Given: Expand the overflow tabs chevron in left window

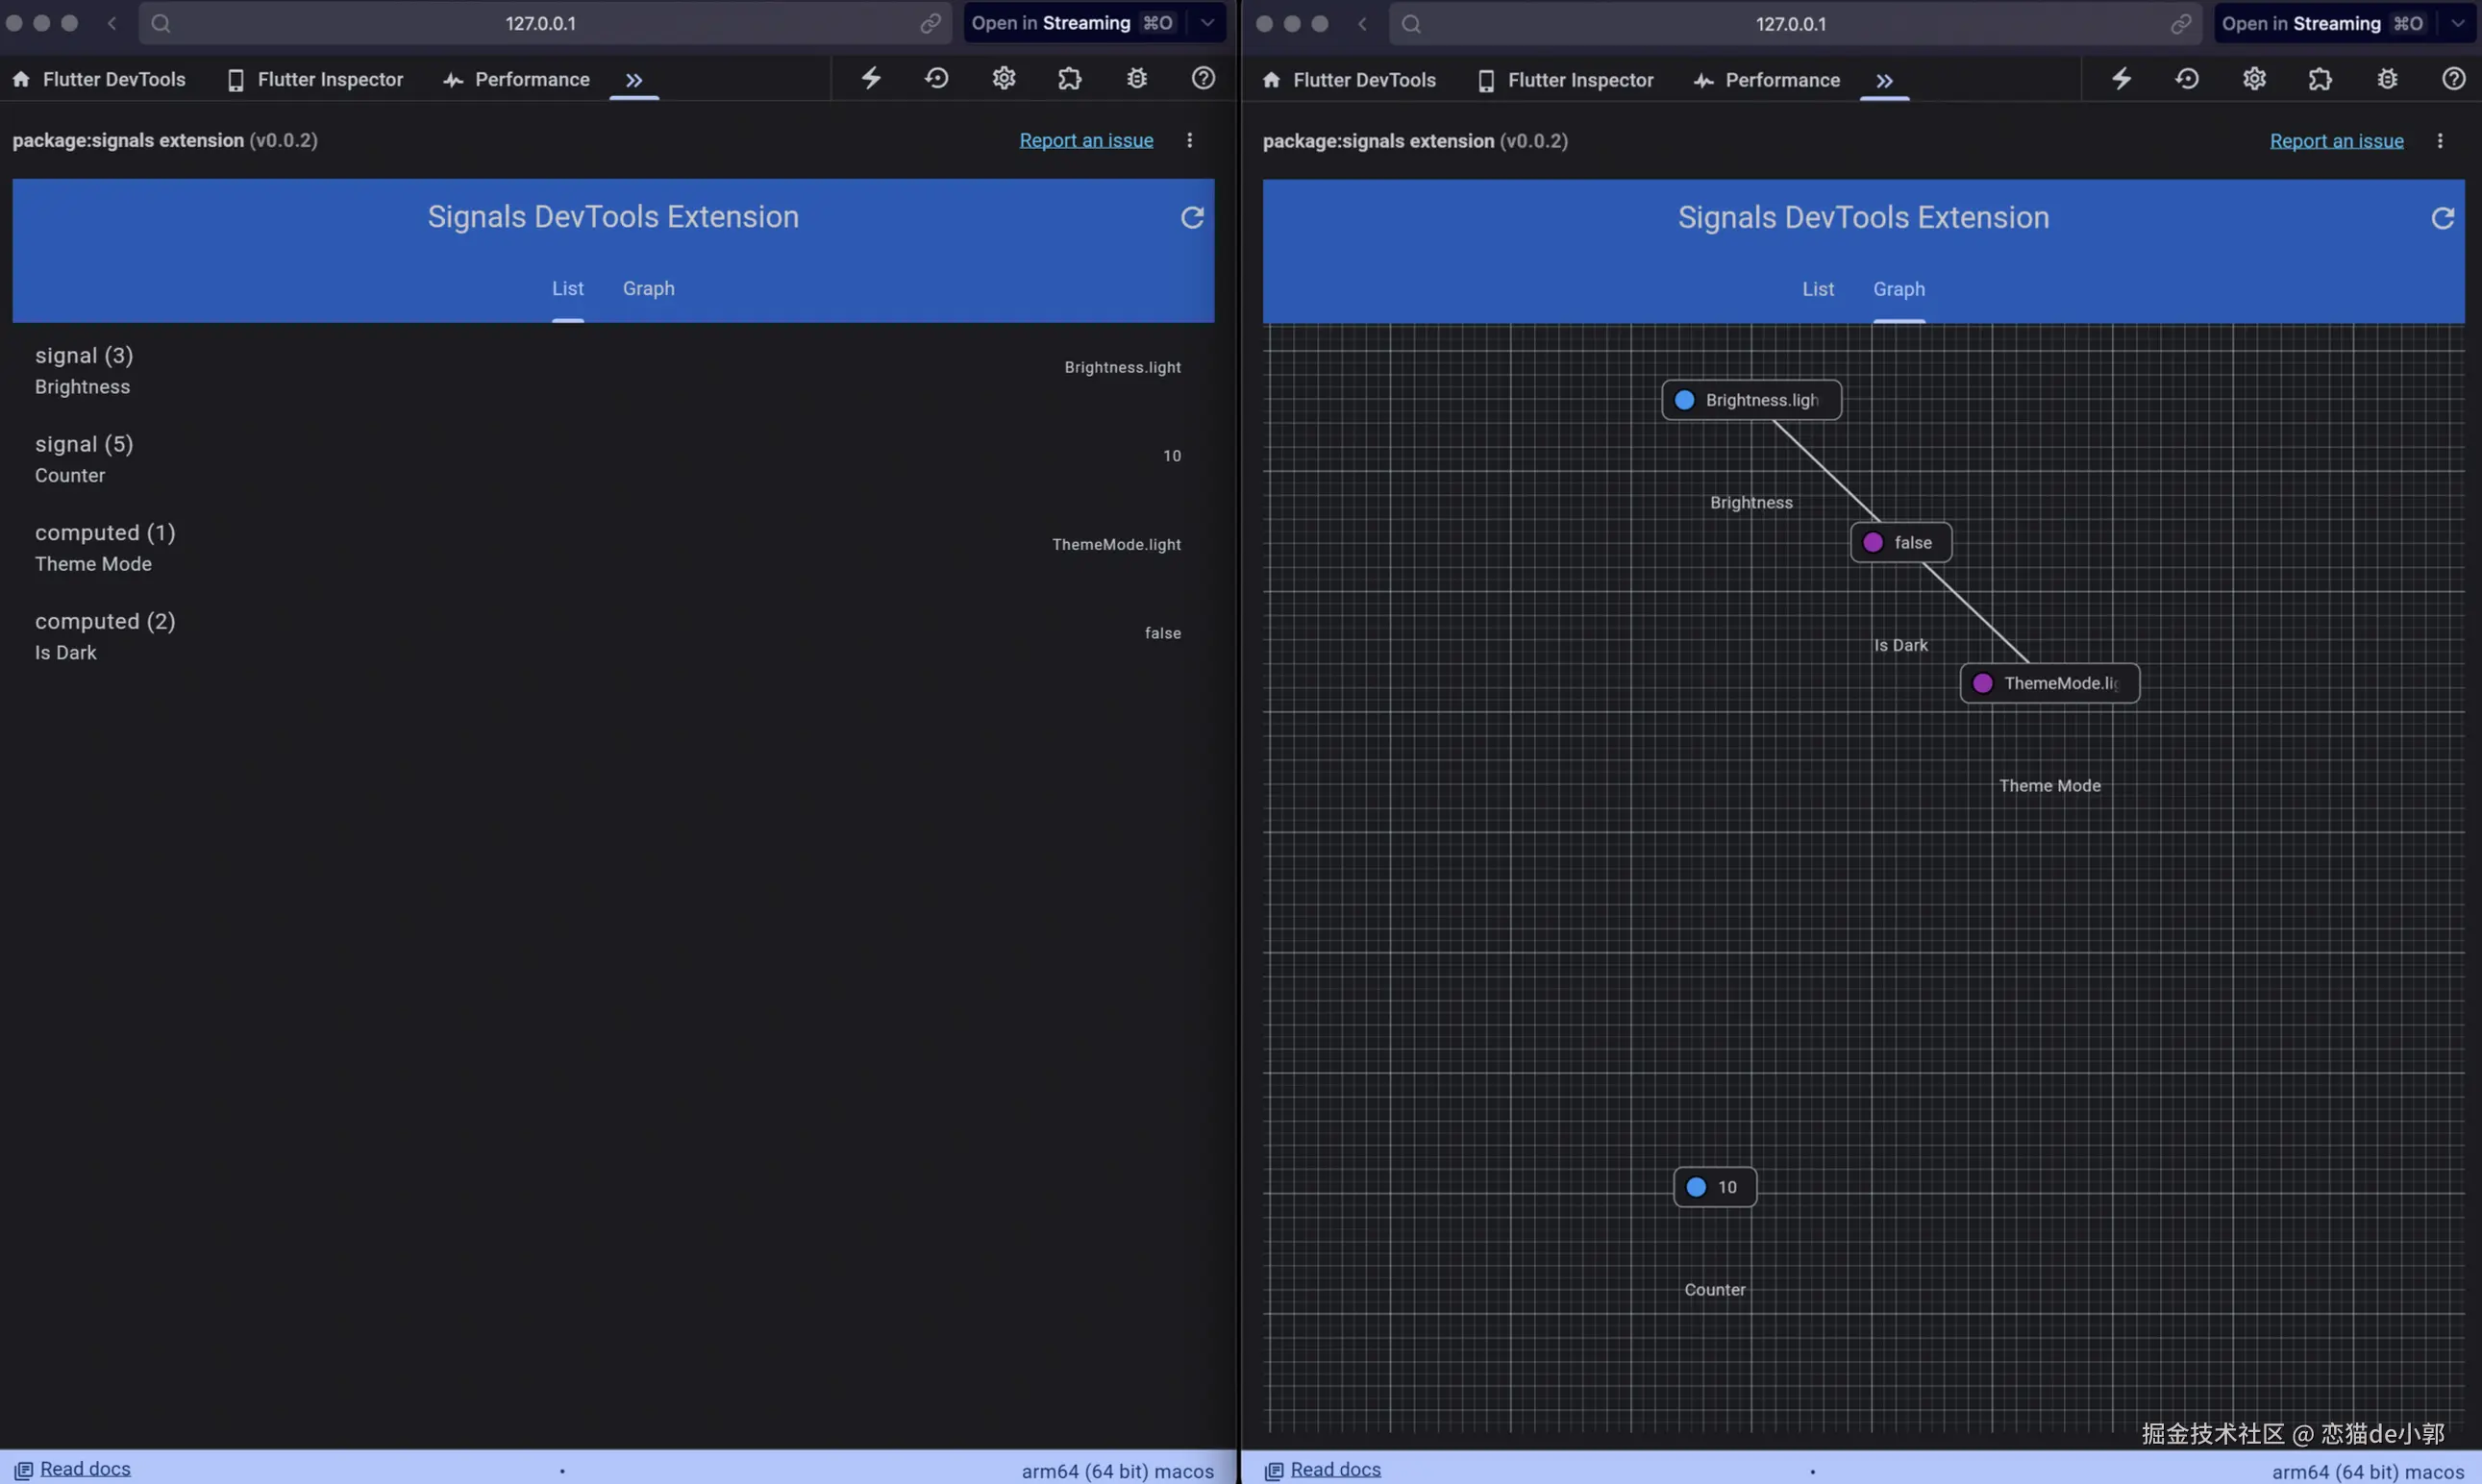Looking at the screenshot, I should coord(634,80).
